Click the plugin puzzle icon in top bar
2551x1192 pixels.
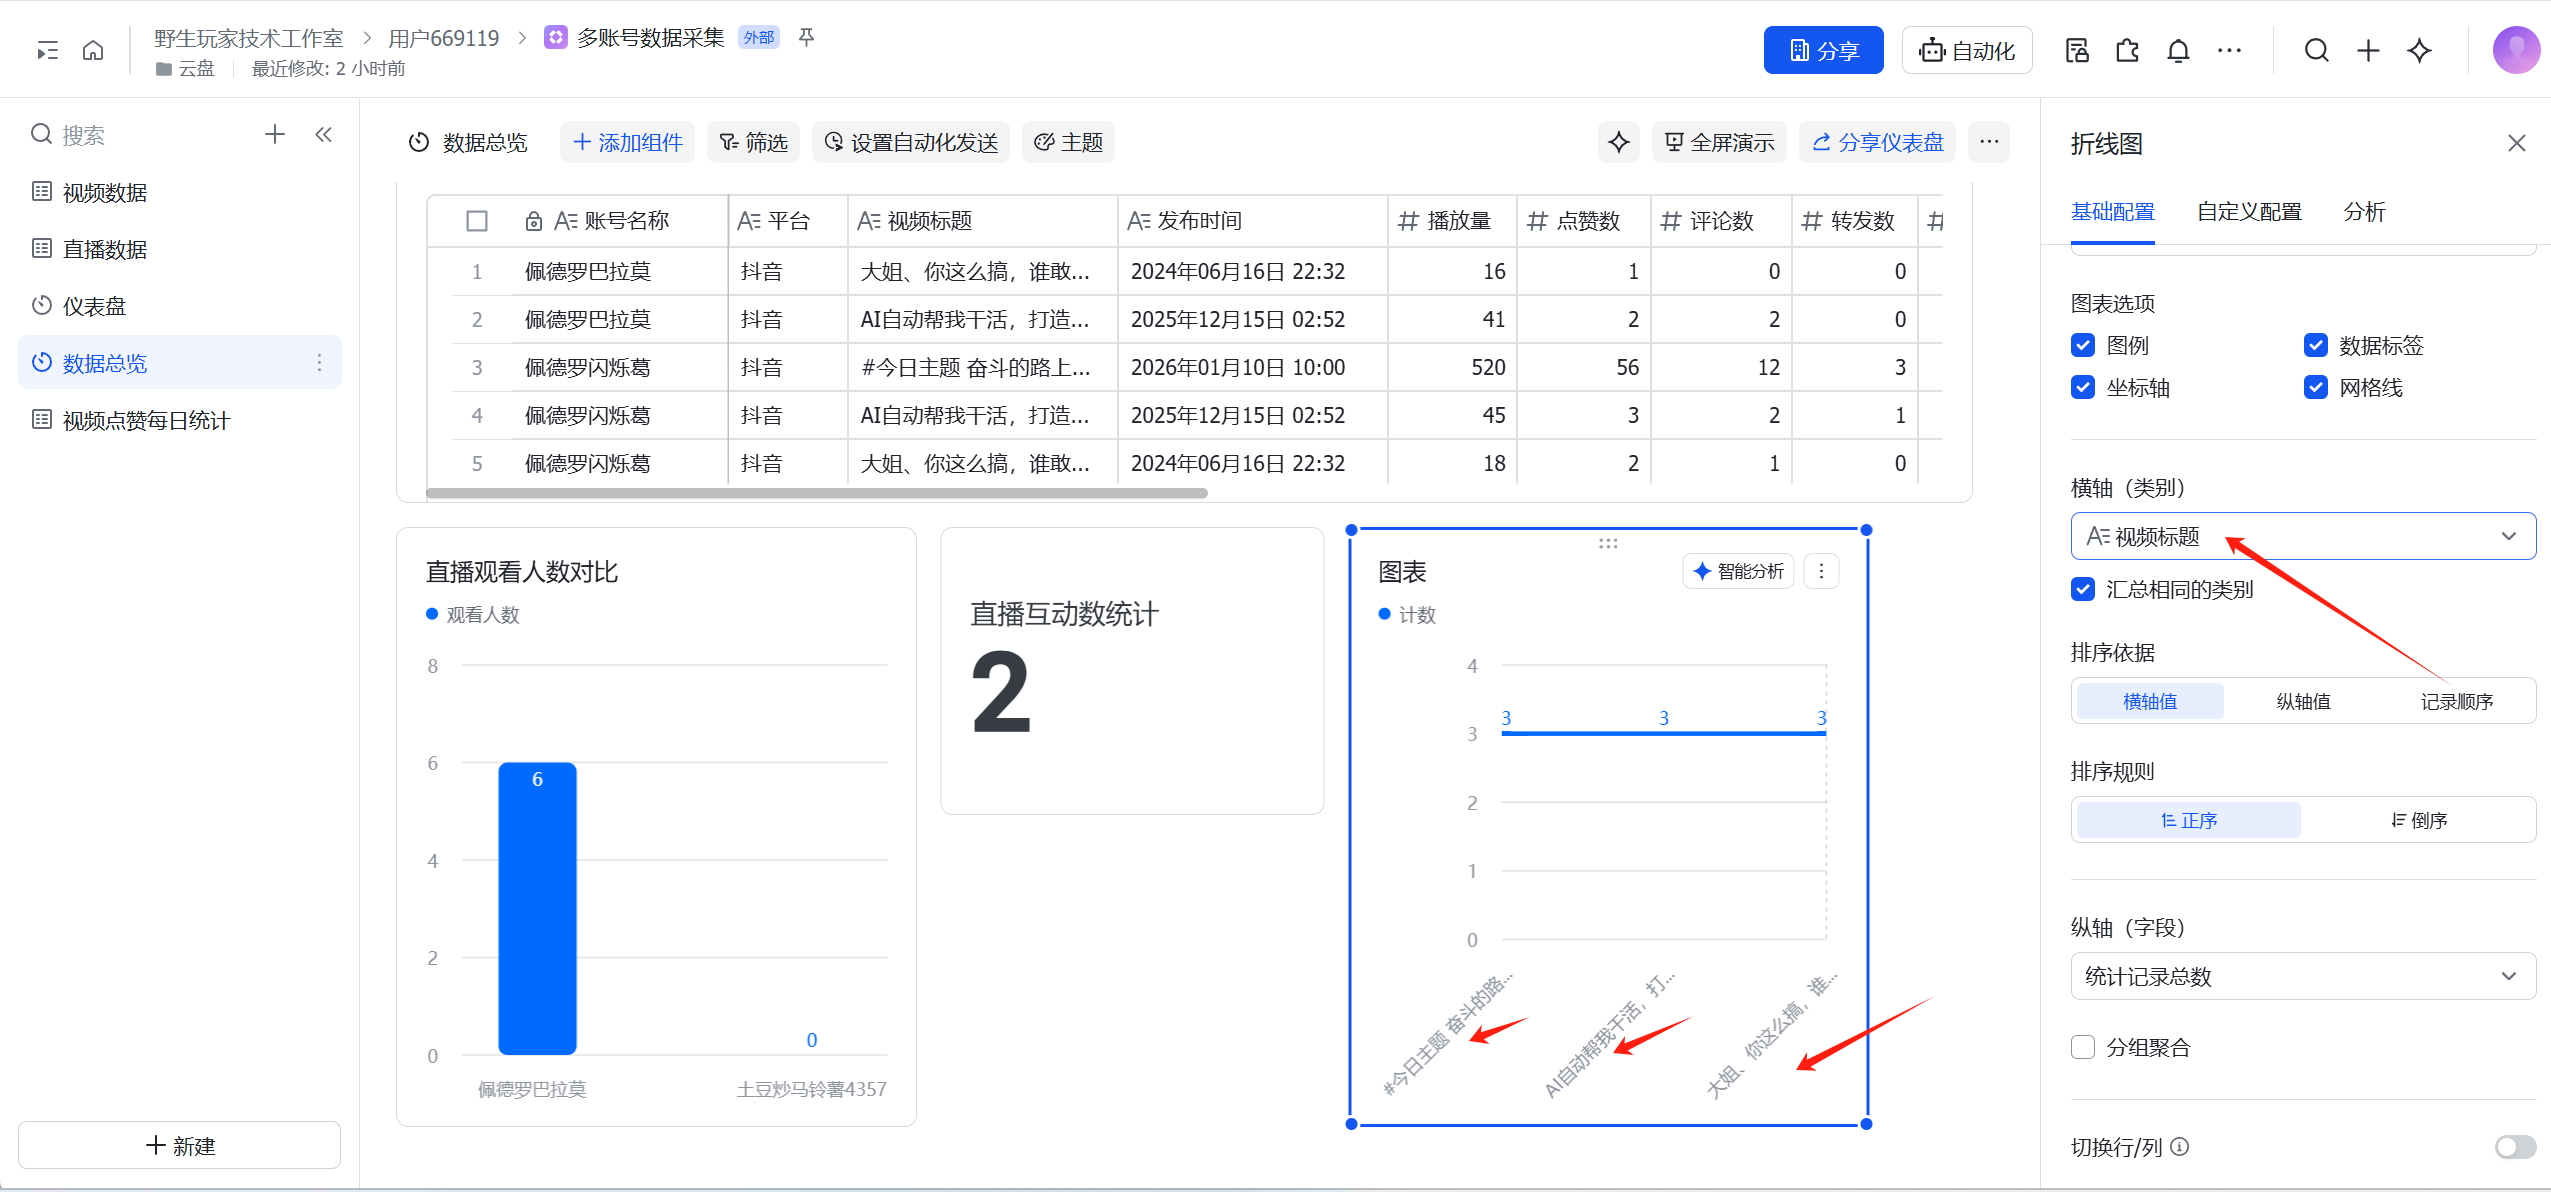tap(2127, 50)
